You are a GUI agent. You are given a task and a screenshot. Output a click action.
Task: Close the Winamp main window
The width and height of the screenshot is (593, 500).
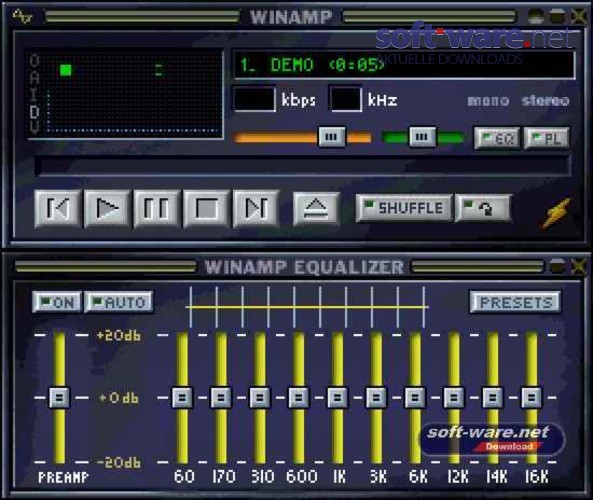point(578,17)
